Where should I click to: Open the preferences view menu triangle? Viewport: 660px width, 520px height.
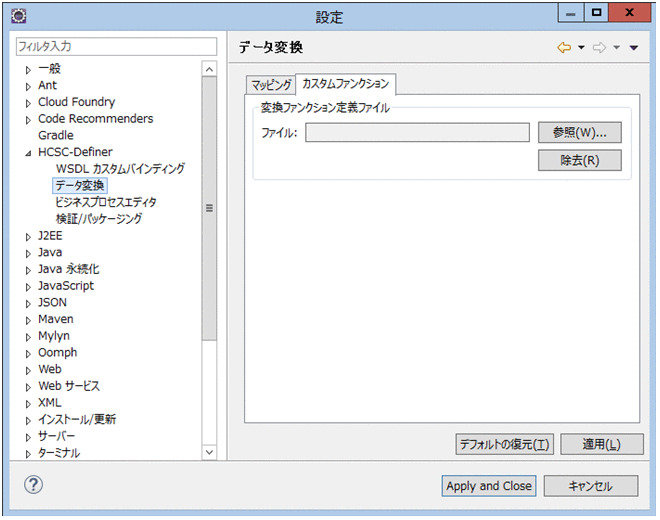pyautogui.click(x=634, y=48)
